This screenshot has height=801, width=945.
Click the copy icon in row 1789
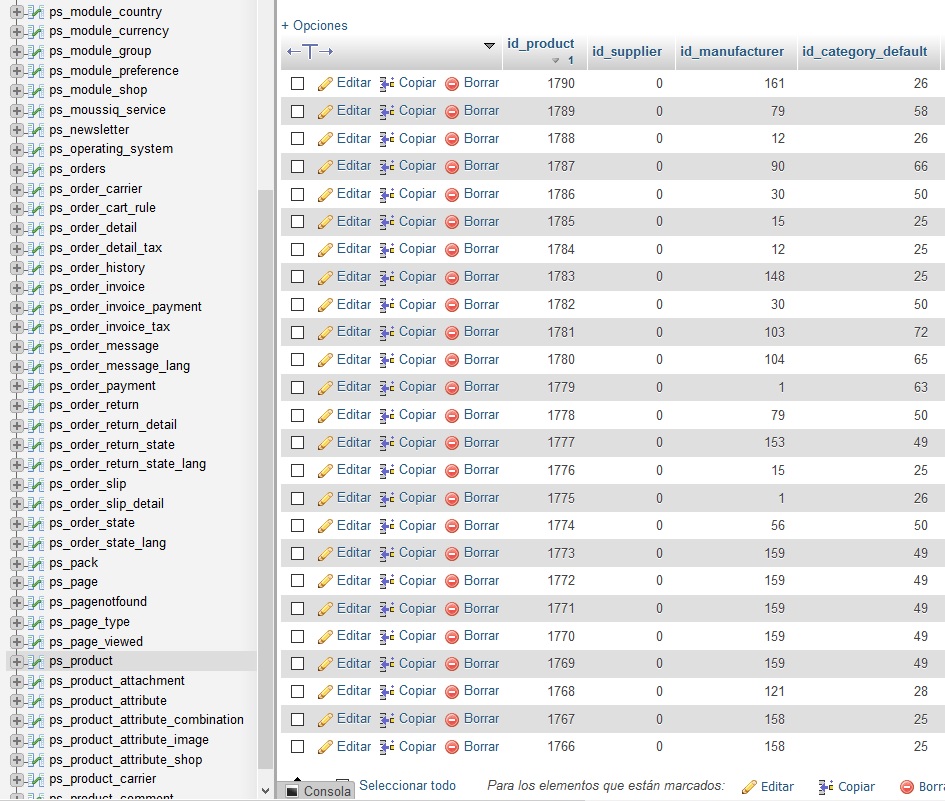point(387,112)
